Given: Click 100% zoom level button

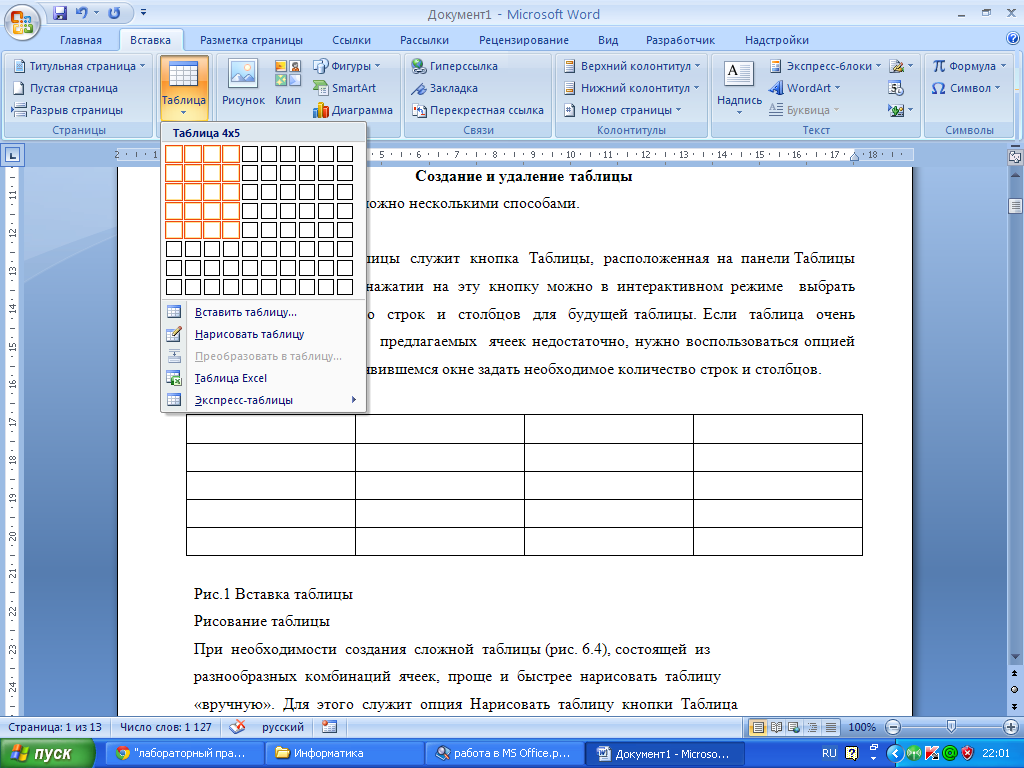Looking at the screenshot, I should (862, 727).
